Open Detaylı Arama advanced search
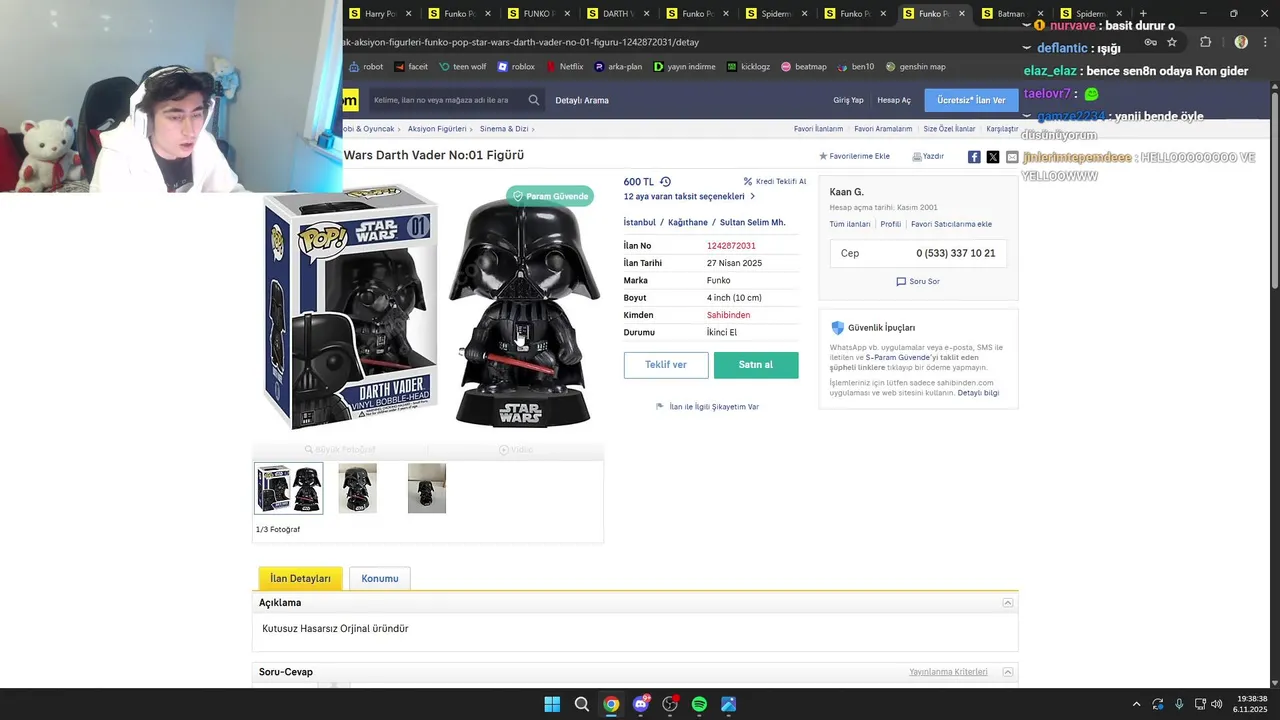The image size is (1280, 720). 582,100
